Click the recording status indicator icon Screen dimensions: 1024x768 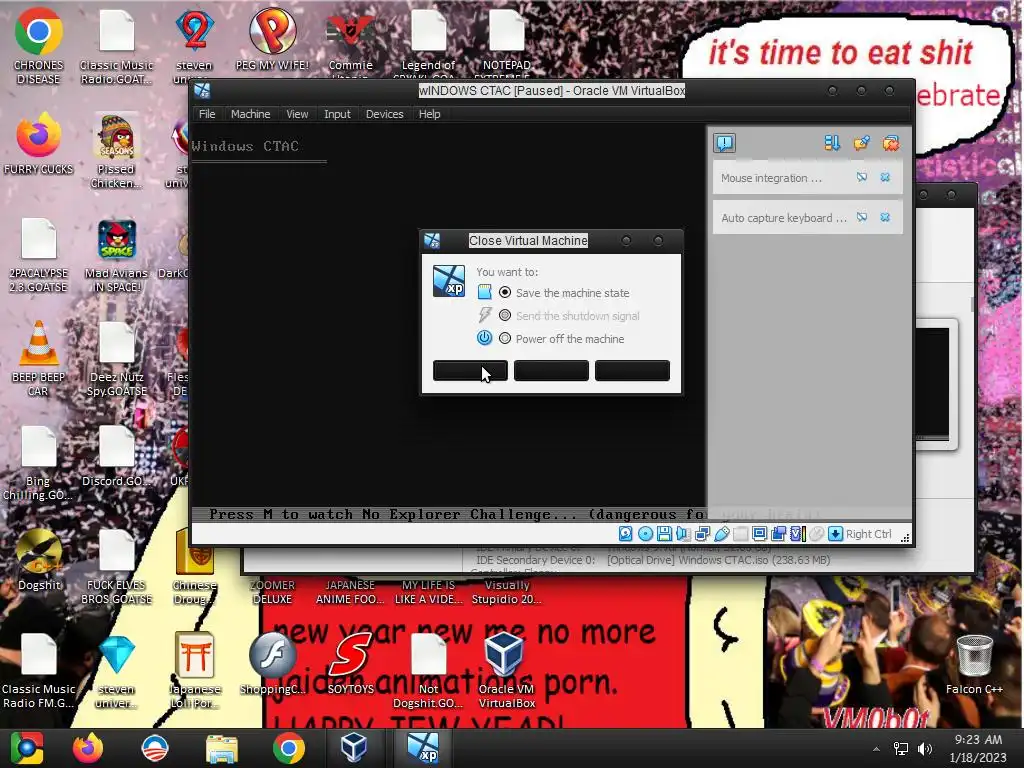tap(778, 534)
